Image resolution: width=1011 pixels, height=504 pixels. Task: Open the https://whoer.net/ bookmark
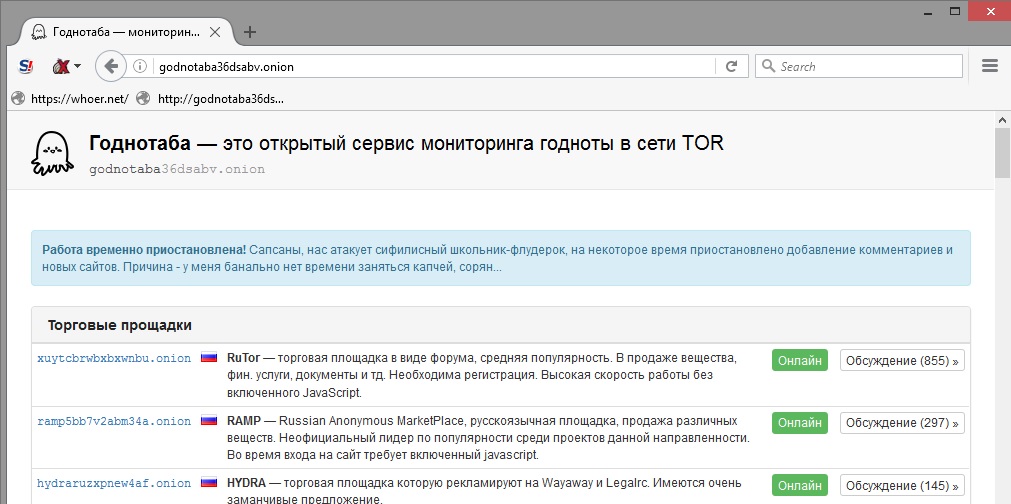(x=70, y=99)
